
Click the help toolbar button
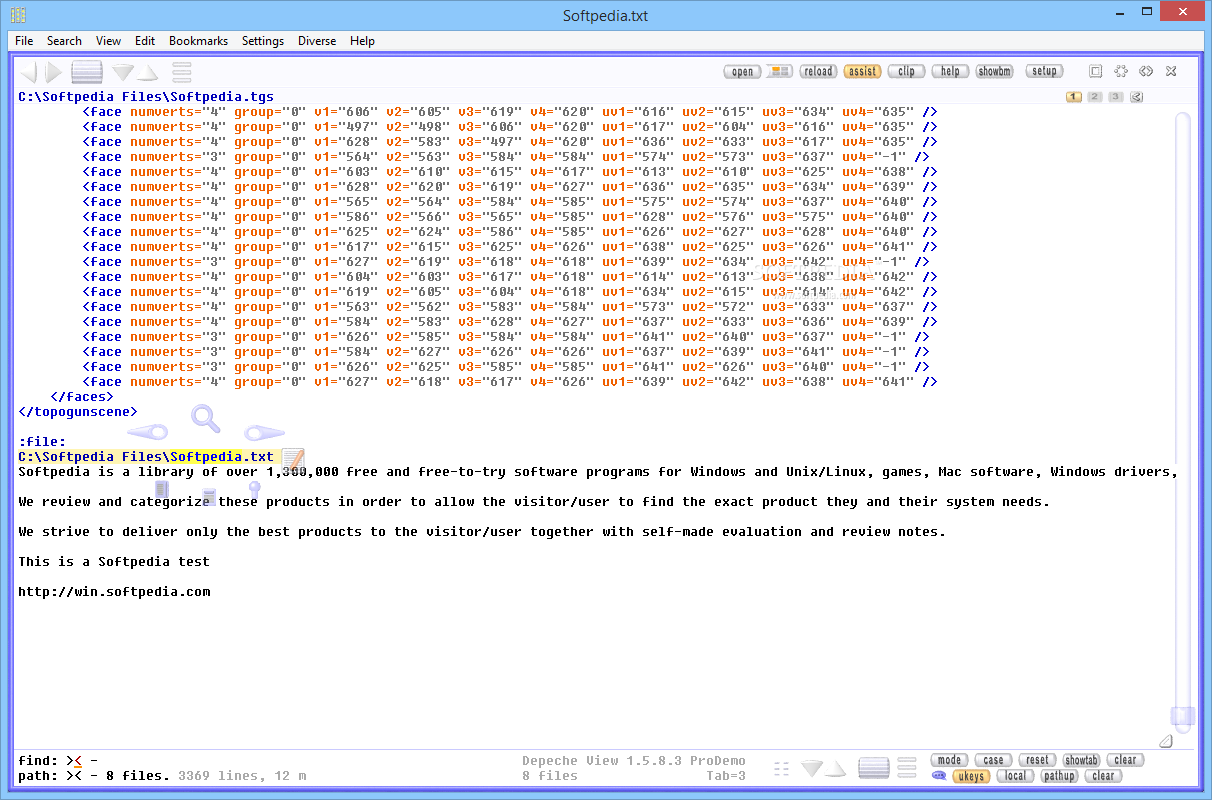[x=950, y=71]
